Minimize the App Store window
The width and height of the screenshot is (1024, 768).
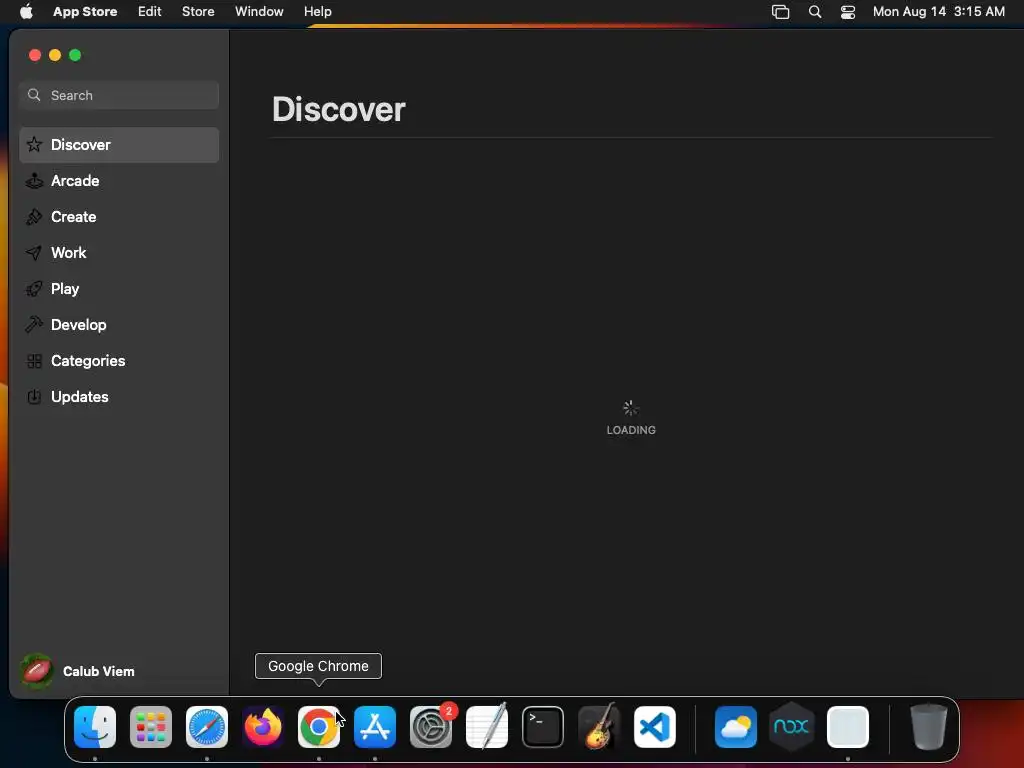point(55,56)
